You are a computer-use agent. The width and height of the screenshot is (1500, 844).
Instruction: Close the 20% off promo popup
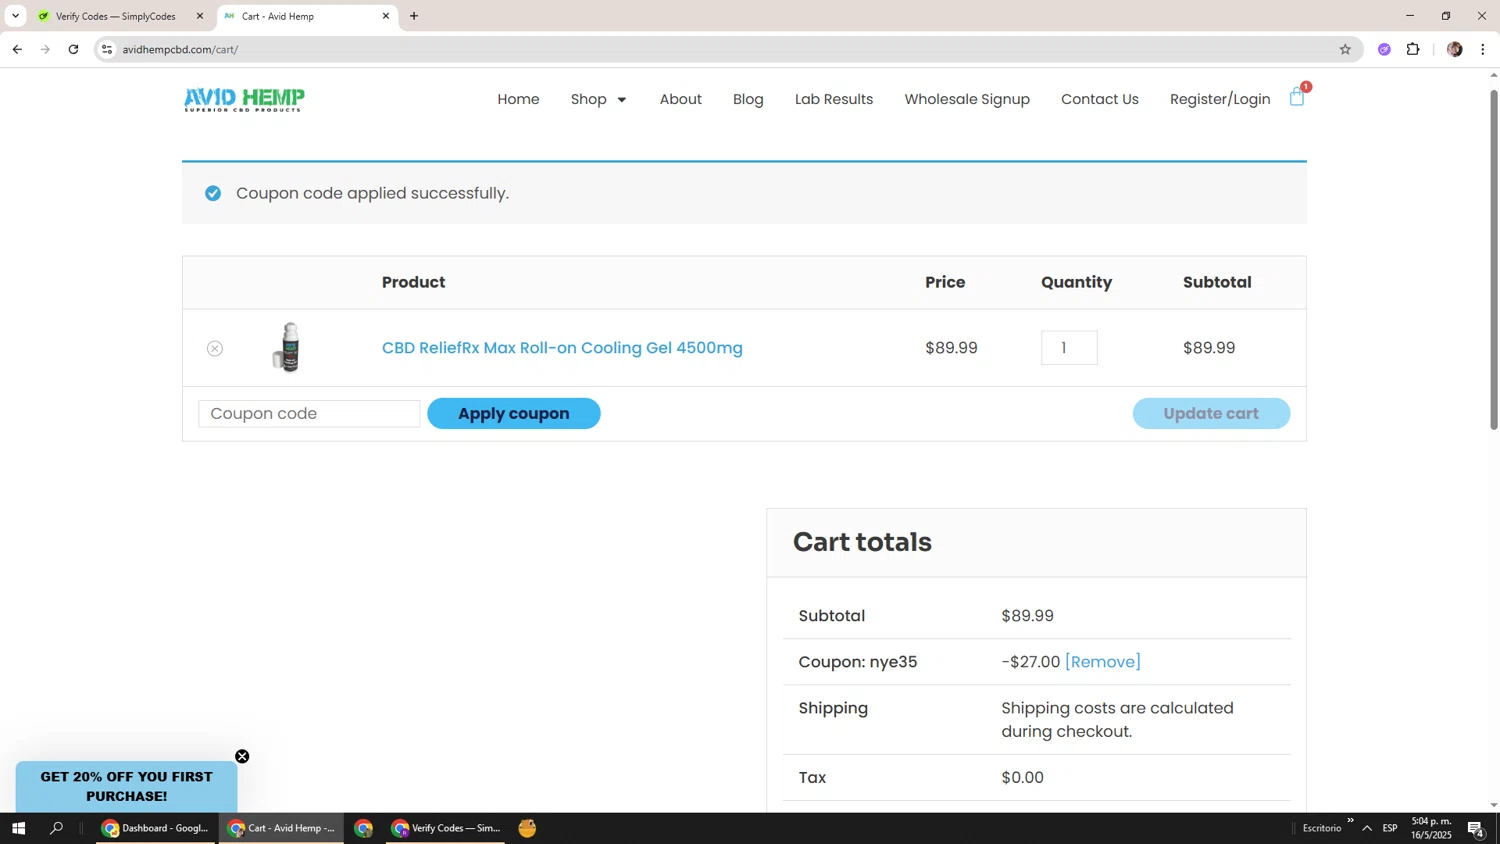(242, 757)
